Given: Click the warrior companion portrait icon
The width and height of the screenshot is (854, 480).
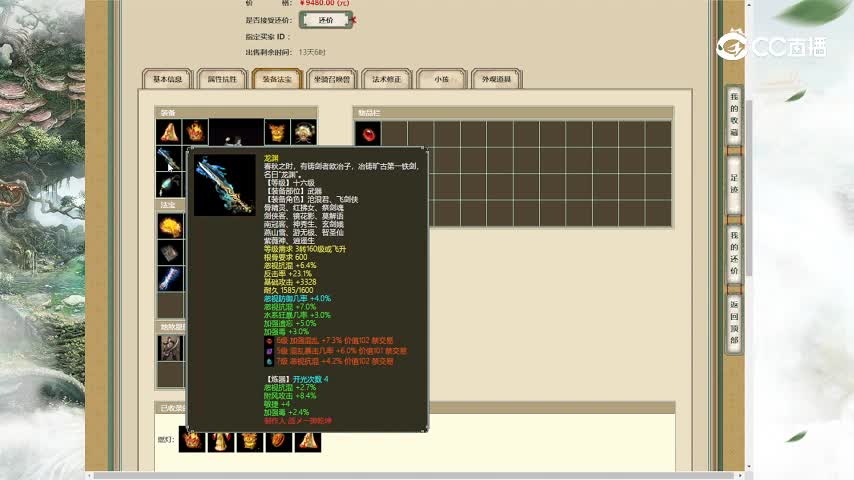Looking at the screenshot, I should pos(170,348).
